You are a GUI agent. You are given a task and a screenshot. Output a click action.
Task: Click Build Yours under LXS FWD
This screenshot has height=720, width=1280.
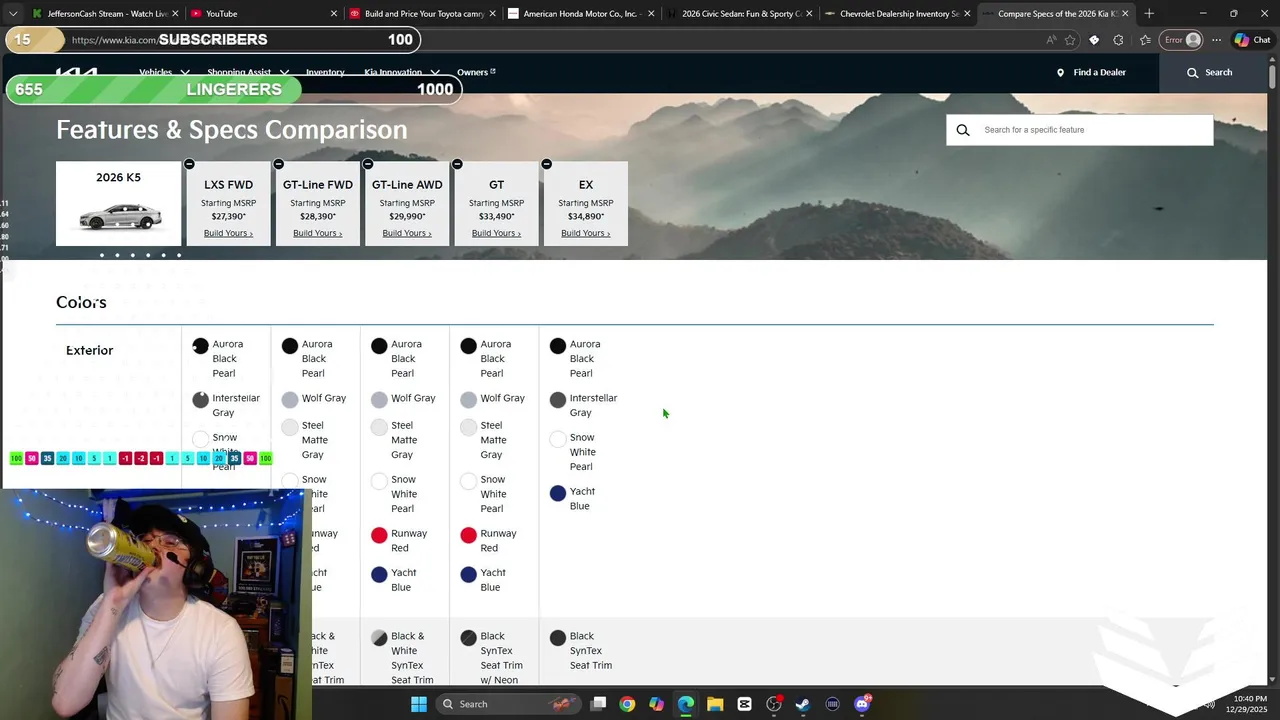click(x=228, y=233)
